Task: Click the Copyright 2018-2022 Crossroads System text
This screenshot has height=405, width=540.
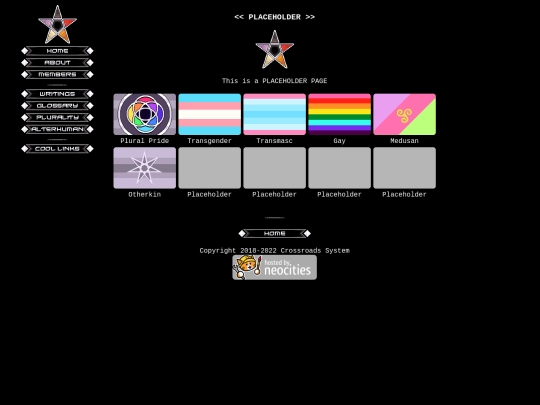Action: 274,251
